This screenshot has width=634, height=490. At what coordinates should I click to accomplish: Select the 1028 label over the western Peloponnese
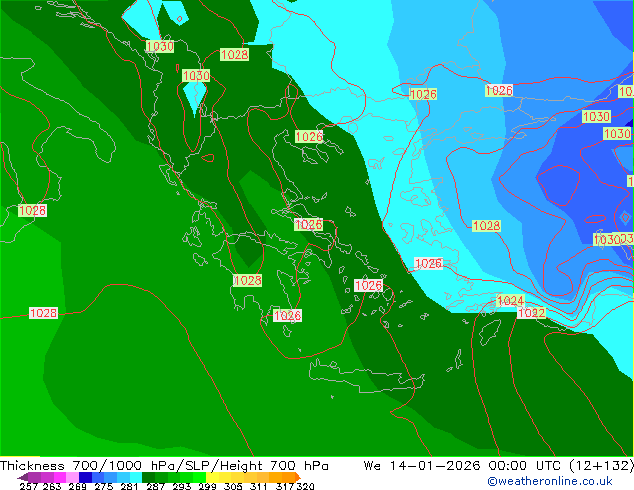coord(247,280)
